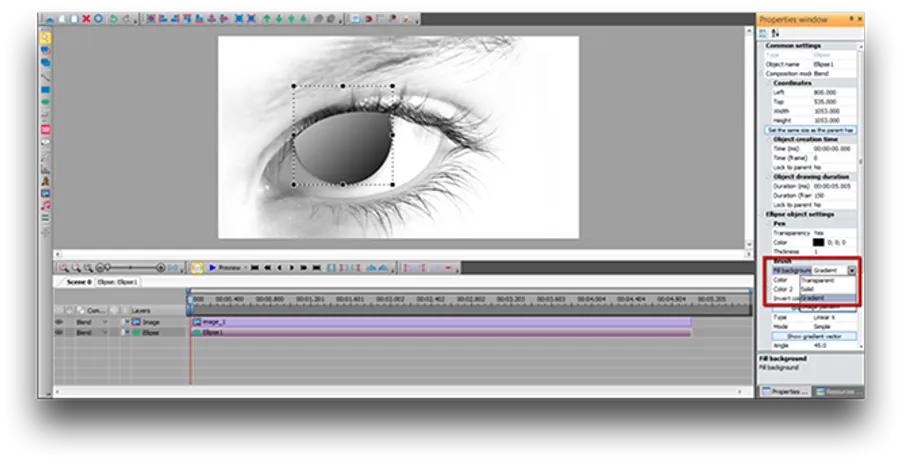Toggle visibility eye of Image layer

click(59, 322)
